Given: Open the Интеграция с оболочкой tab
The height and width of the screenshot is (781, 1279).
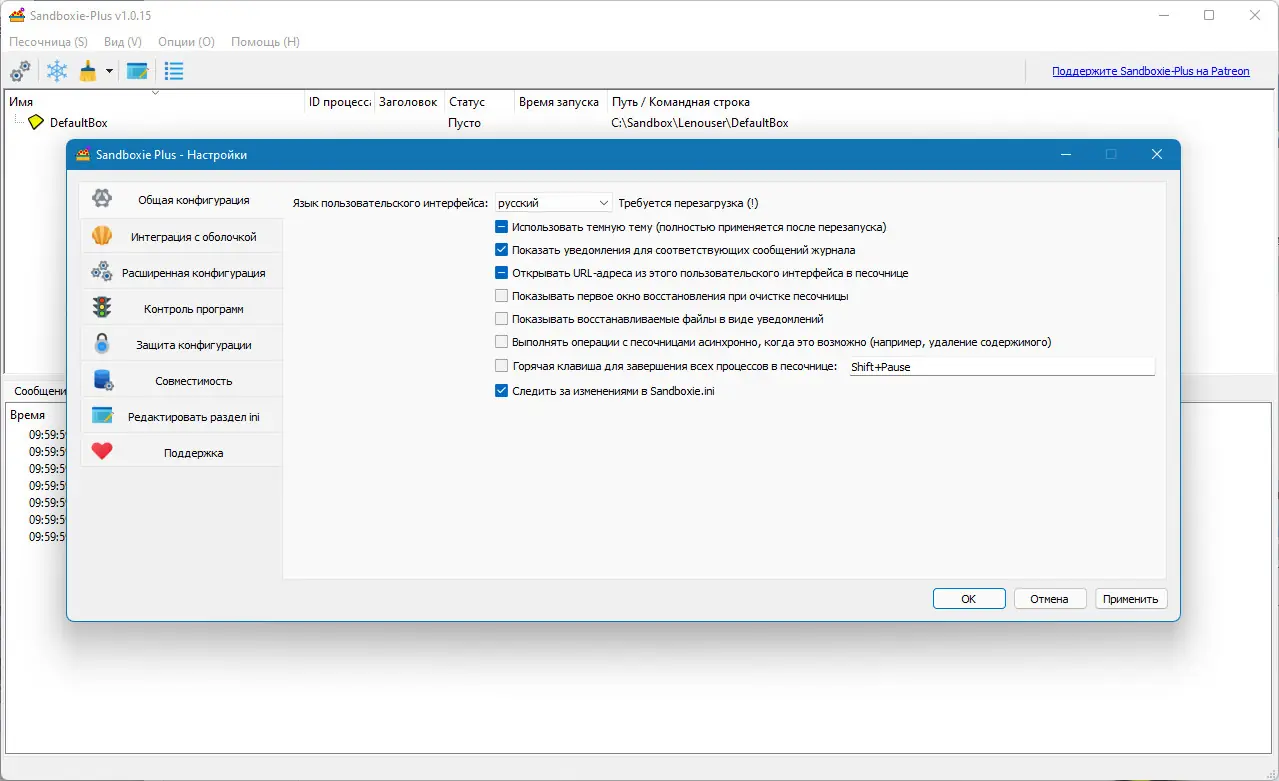Looking at the screenshot, I should click(181, 237).
